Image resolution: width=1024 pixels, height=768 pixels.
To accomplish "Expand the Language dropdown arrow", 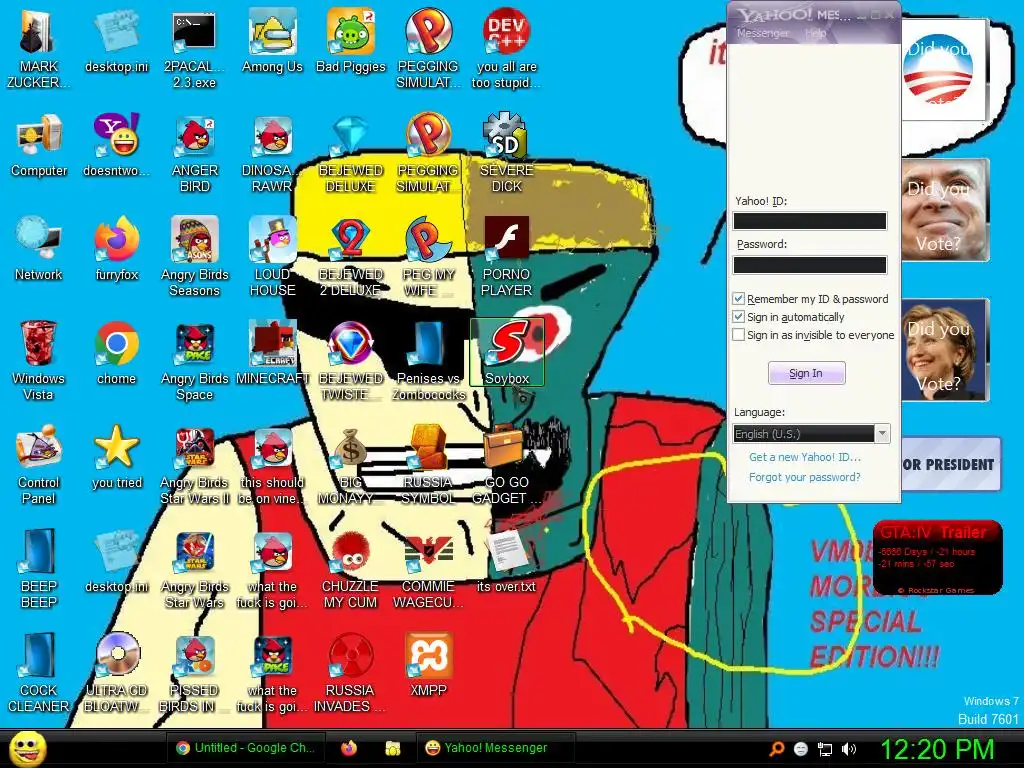I will (x=882, y=434).
